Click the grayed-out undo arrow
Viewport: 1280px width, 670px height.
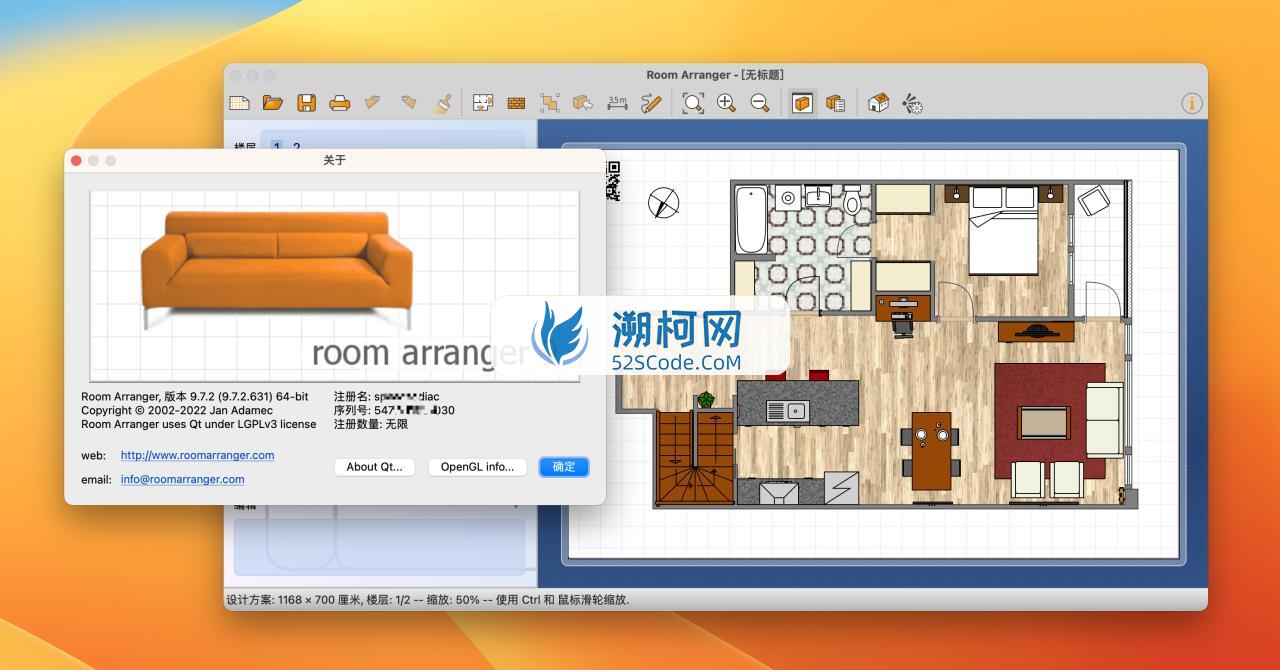point(373,103)
